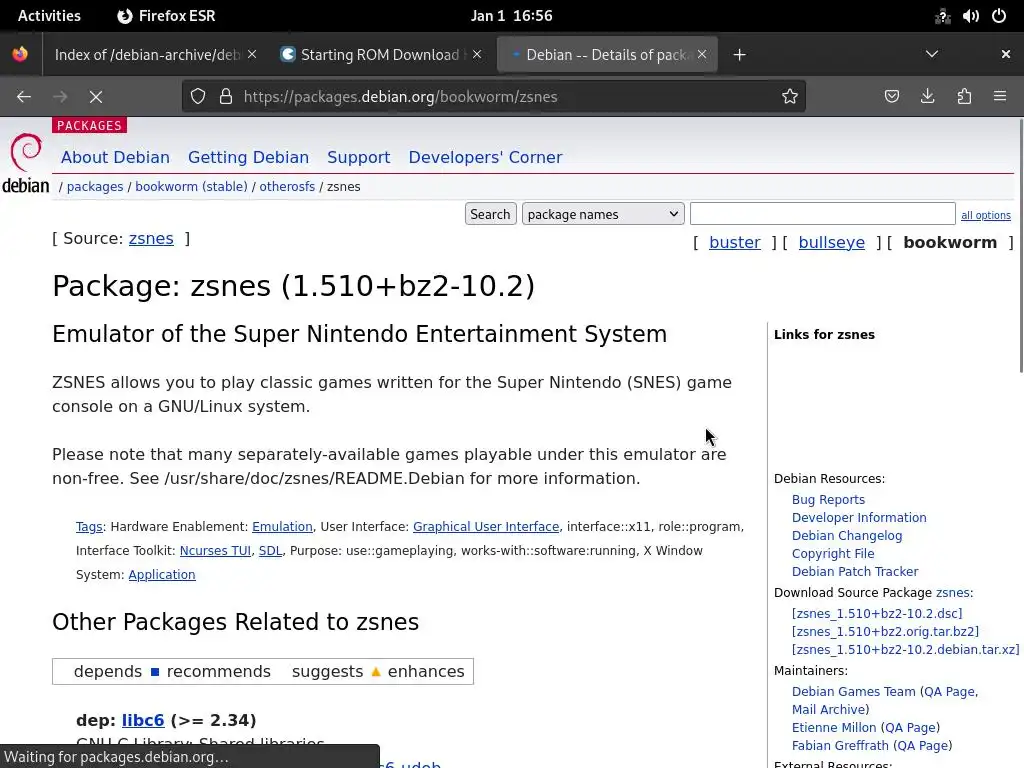The height and width of the screenshot is (768, 1024).
Task: Open Activities overview
Action: pyautogui.click(x=49, y=16)
